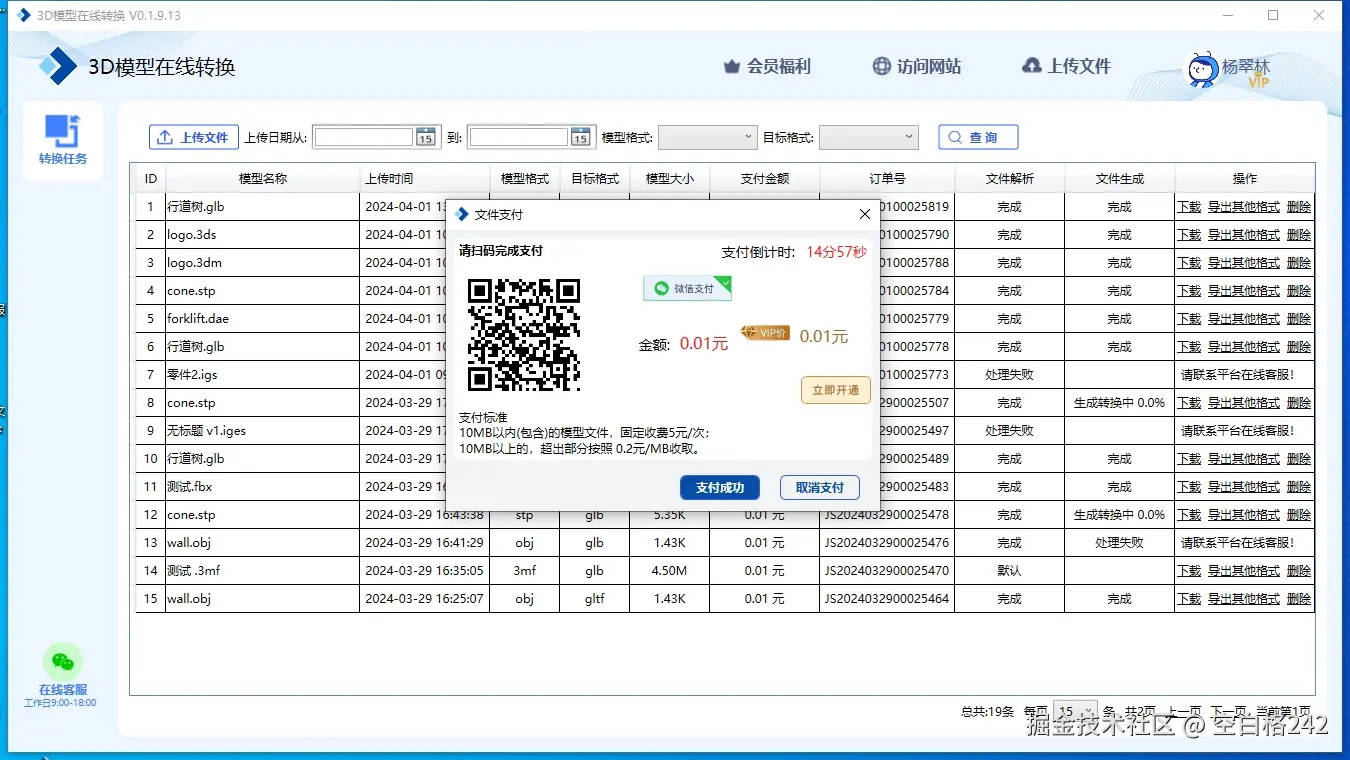Click 导出其他格式 for row 2 logo.3ds
1350x760 pixels.
coord(1244,235)
